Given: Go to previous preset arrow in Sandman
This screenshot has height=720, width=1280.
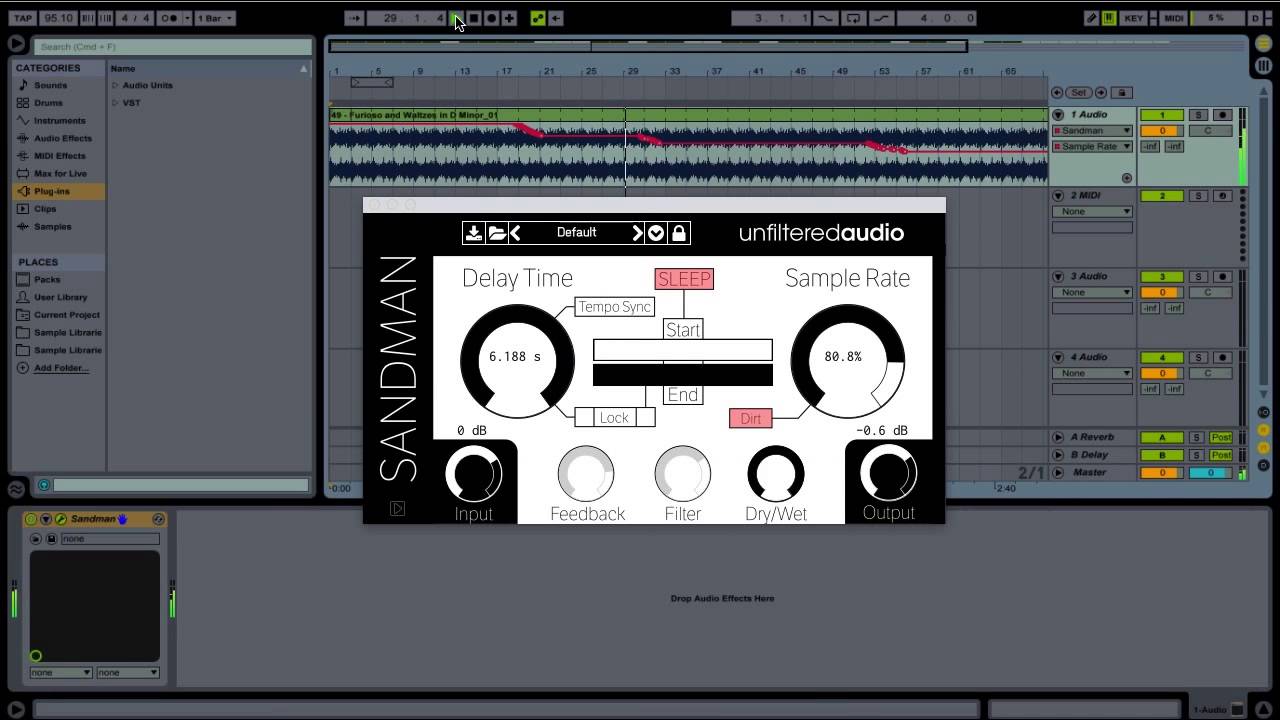Looking at the screenshot, I should [516, 233].
